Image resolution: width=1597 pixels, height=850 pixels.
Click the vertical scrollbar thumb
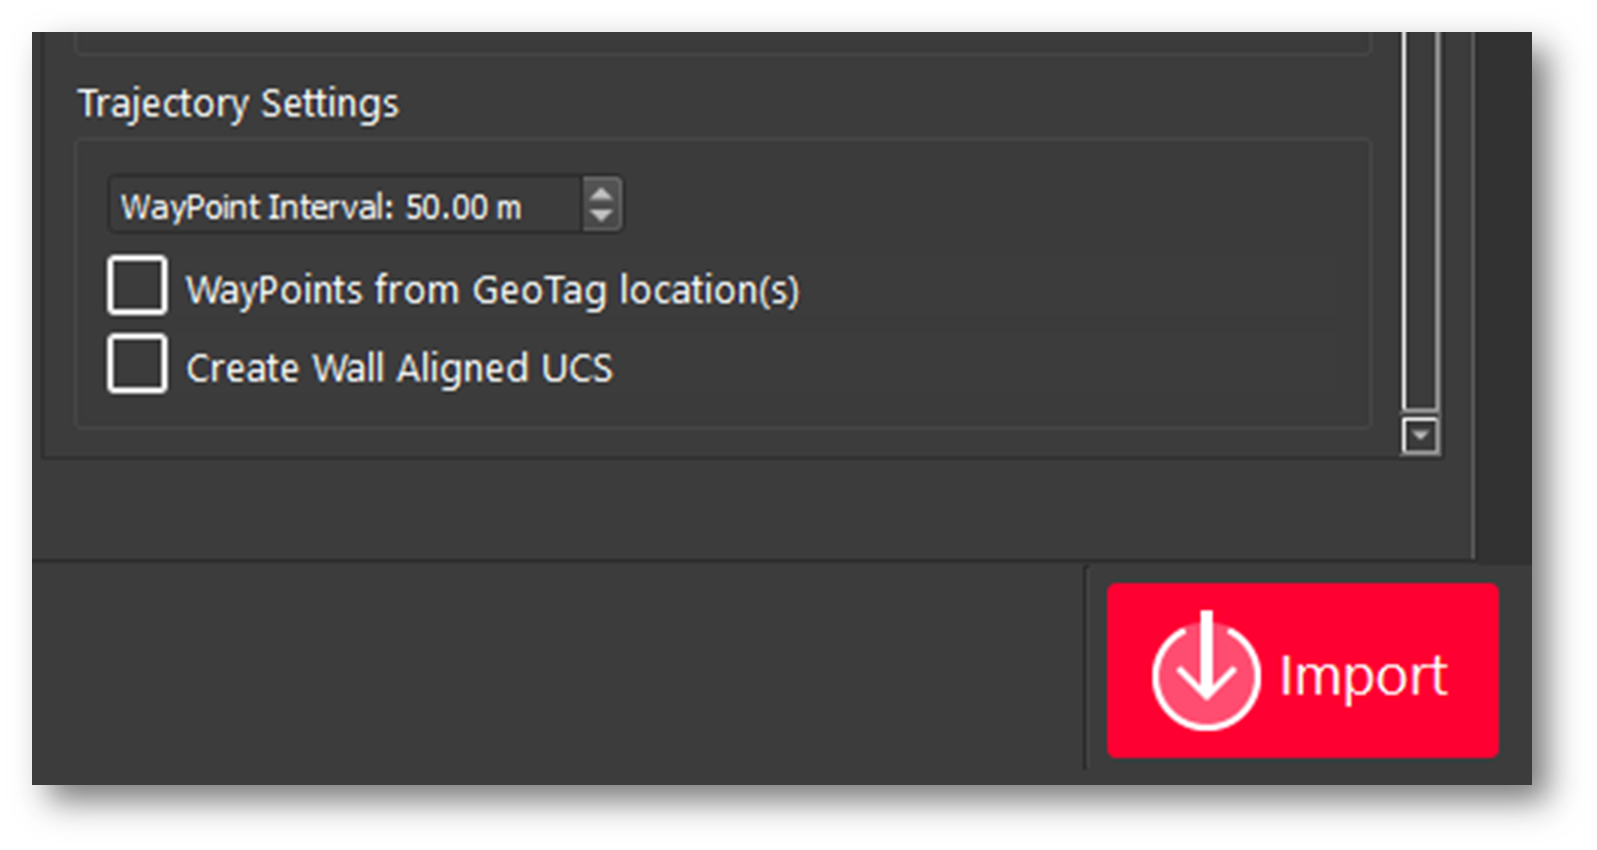(x=1420, y=220)
